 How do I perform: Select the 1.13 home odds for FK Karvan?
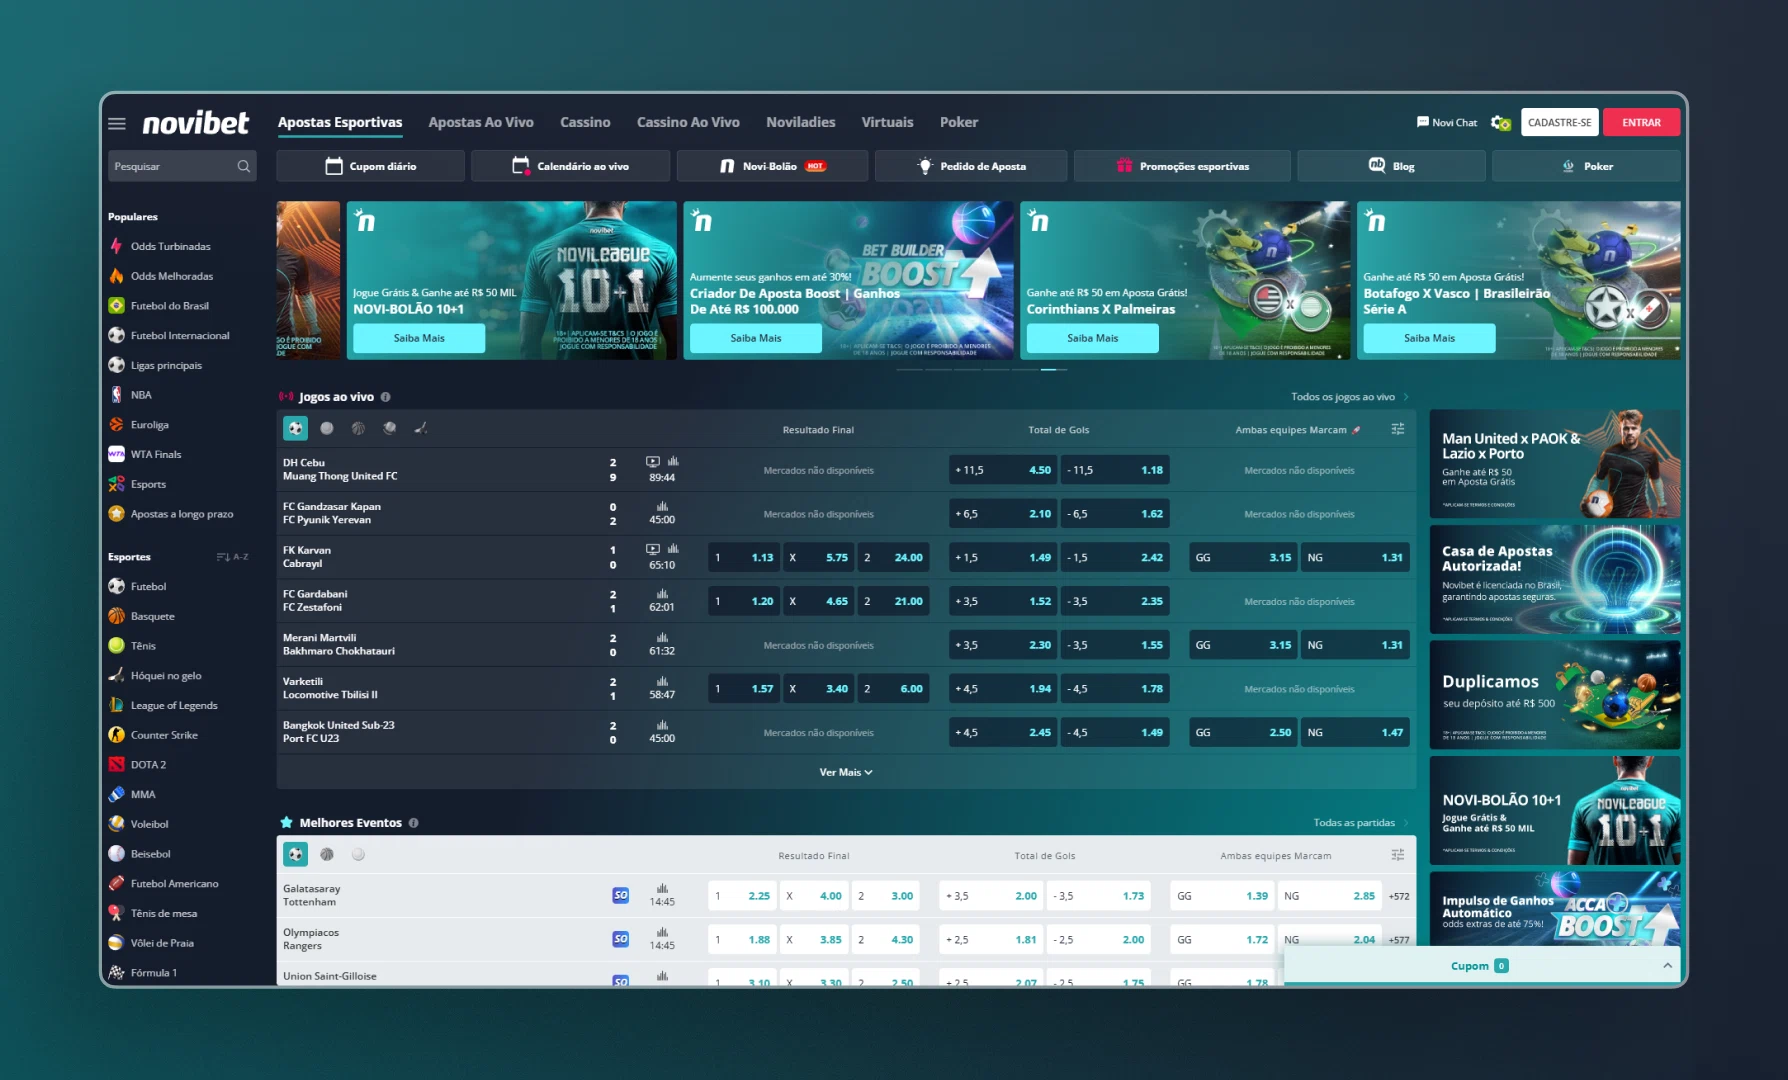743,558
